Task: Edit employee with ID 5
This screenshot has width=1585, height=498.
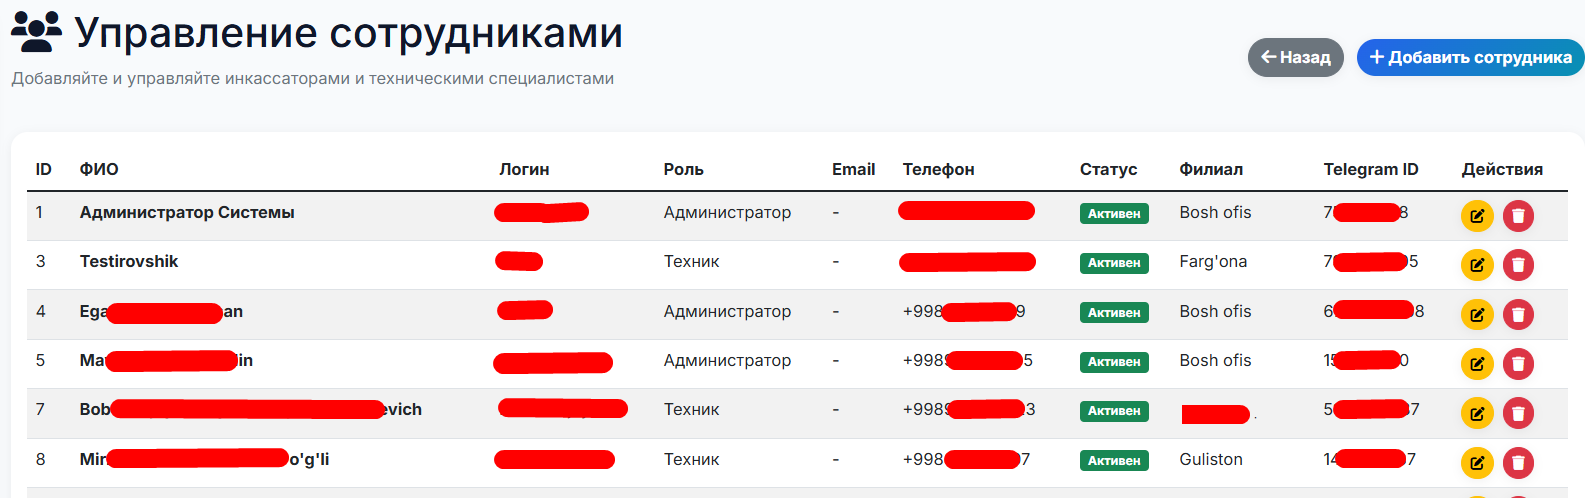Action: tap(1477, 364)
